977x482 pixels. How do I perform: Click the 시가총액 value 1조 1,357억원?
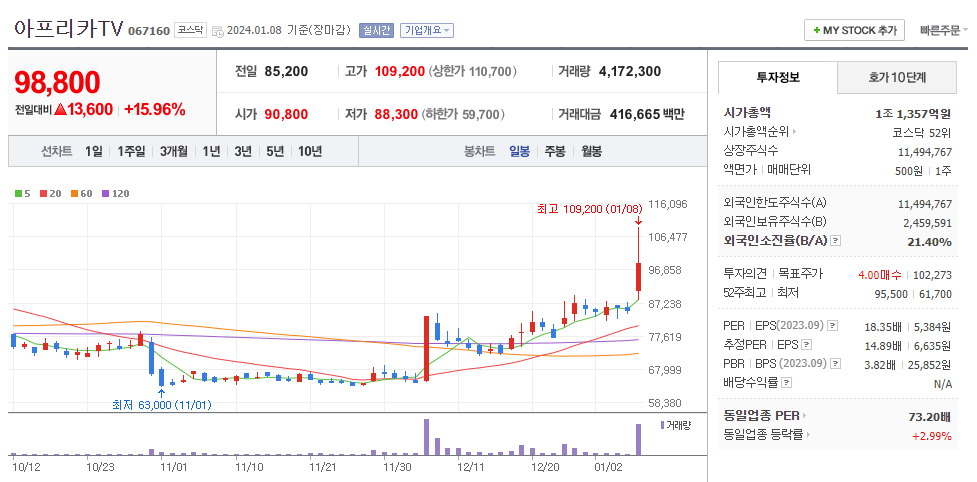913,113
